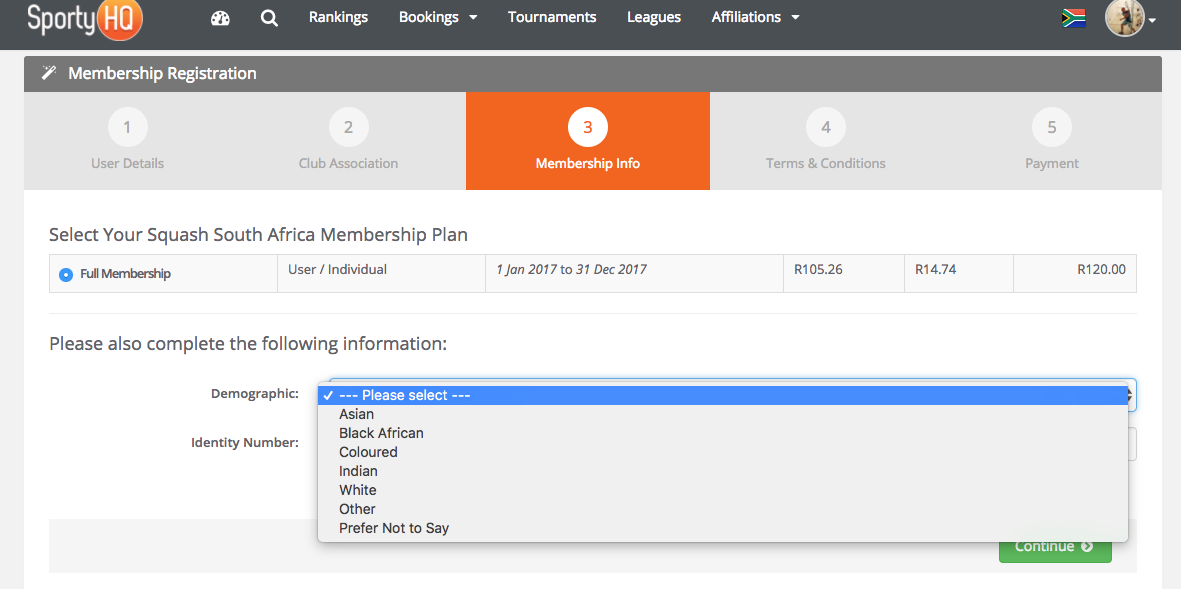Choose Indian from the Demographic list

(723, 471)
